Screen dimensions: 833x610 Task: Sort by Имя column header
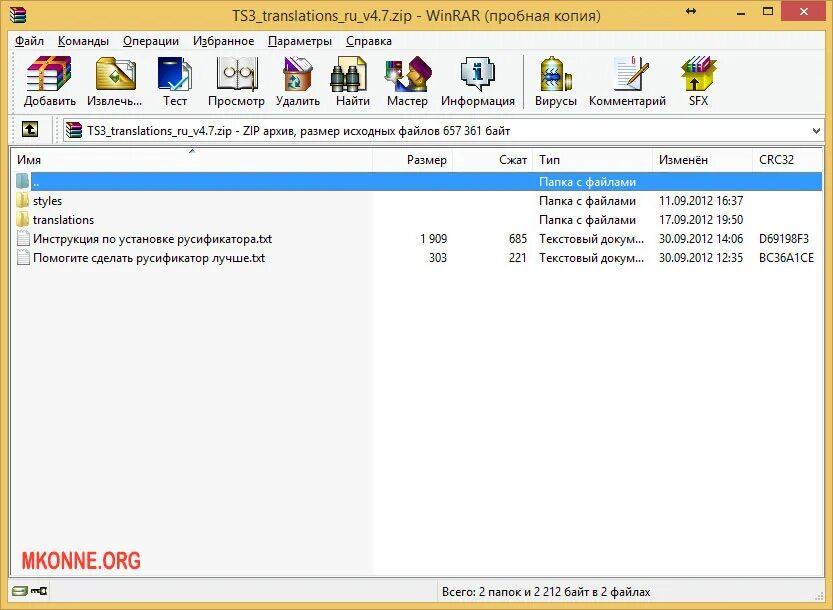pyautogui.click(x=191, y=159)
